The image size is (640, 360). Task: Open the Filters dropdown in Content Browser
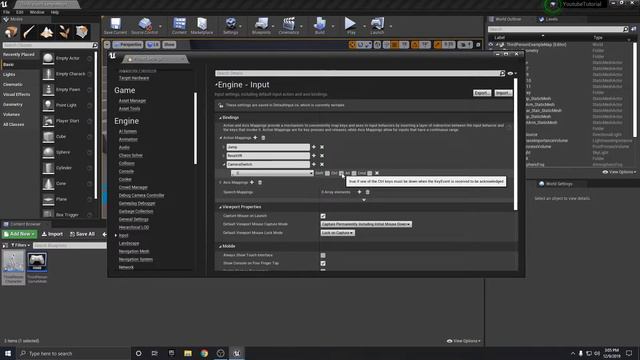pos(20,245)
